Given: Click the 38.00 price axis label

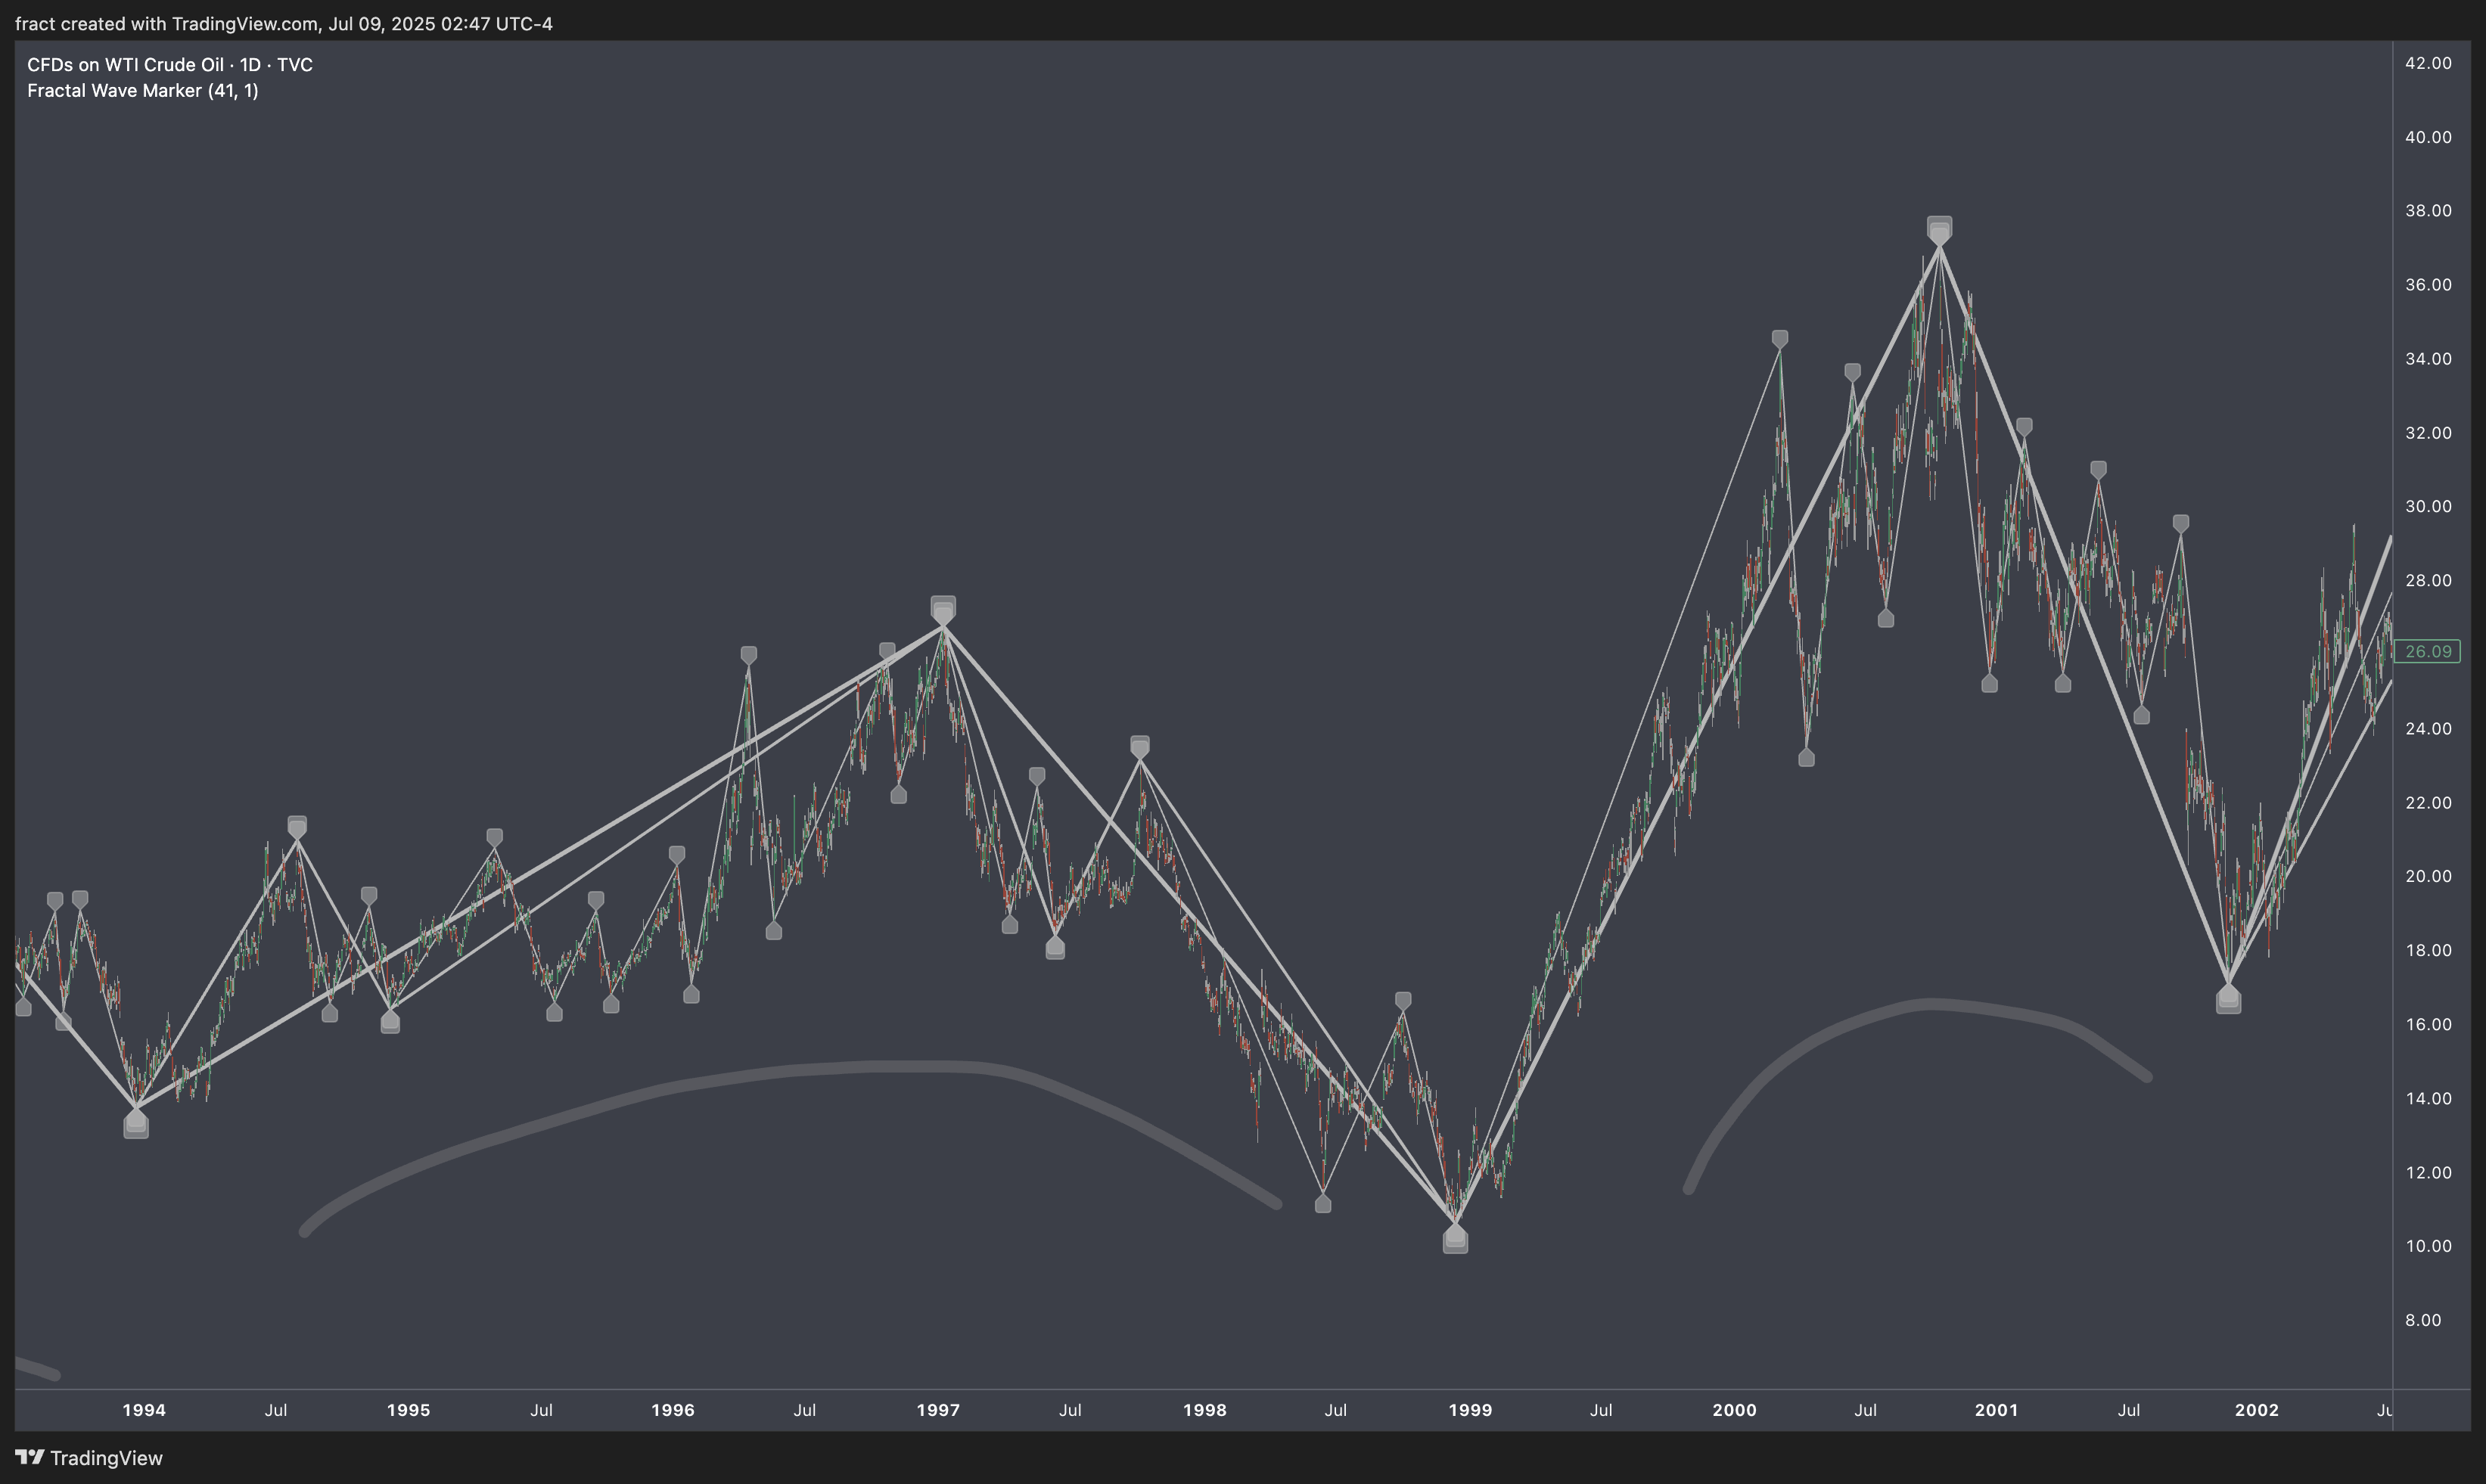Looking at the screenshot, I should [x=2428, y=211].
